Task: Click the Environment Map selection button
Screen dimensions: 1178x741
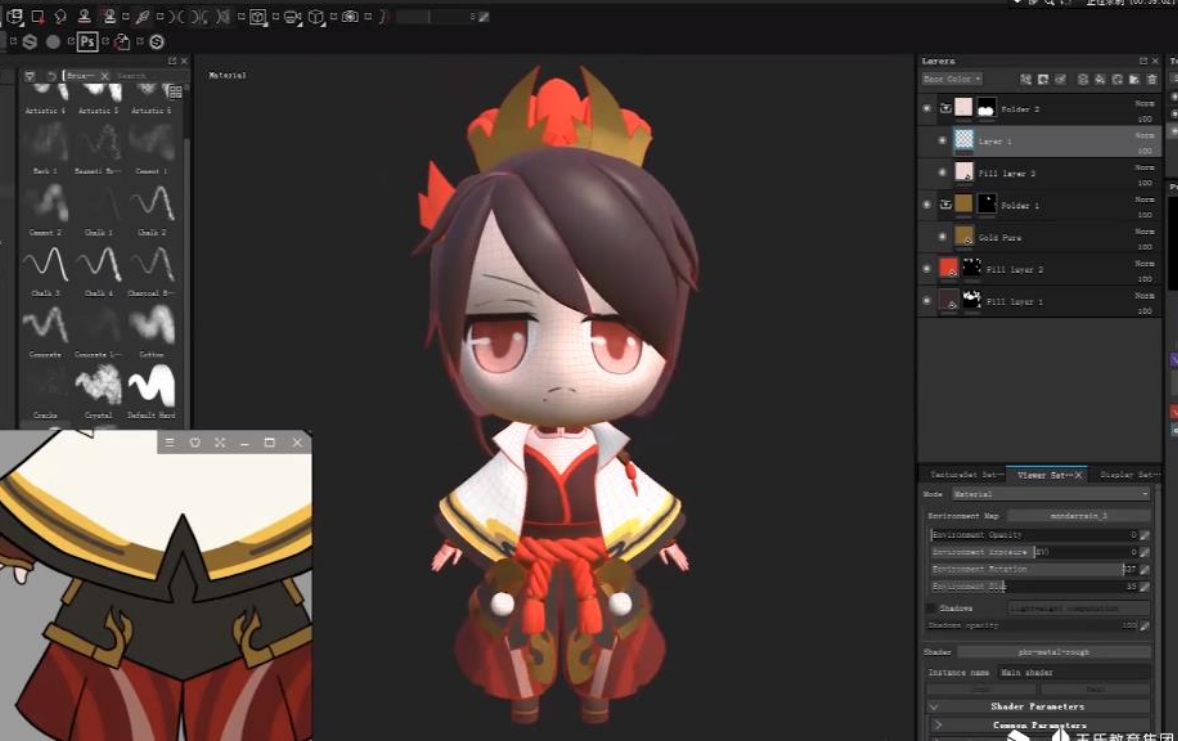Action: click(x=1078, y=516)
